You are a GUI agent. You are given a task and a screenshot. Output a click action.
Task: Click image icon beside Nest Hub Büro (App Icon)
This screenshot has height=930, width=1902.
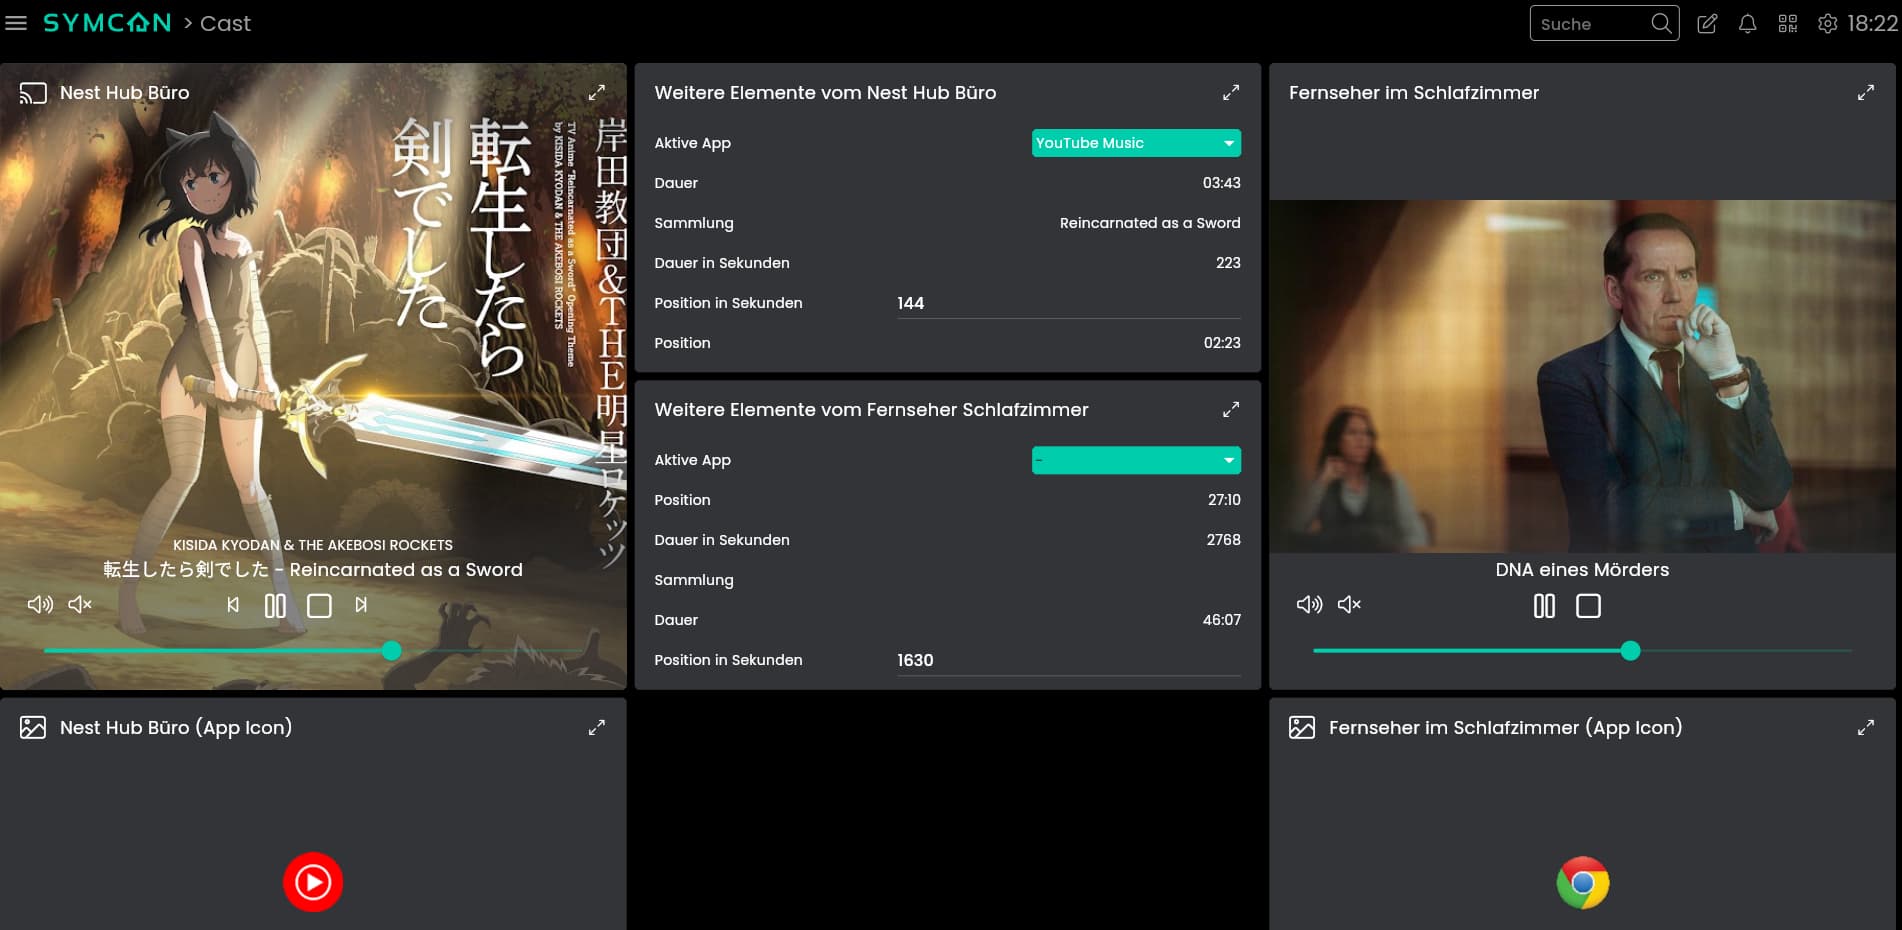tap(33, 728)
